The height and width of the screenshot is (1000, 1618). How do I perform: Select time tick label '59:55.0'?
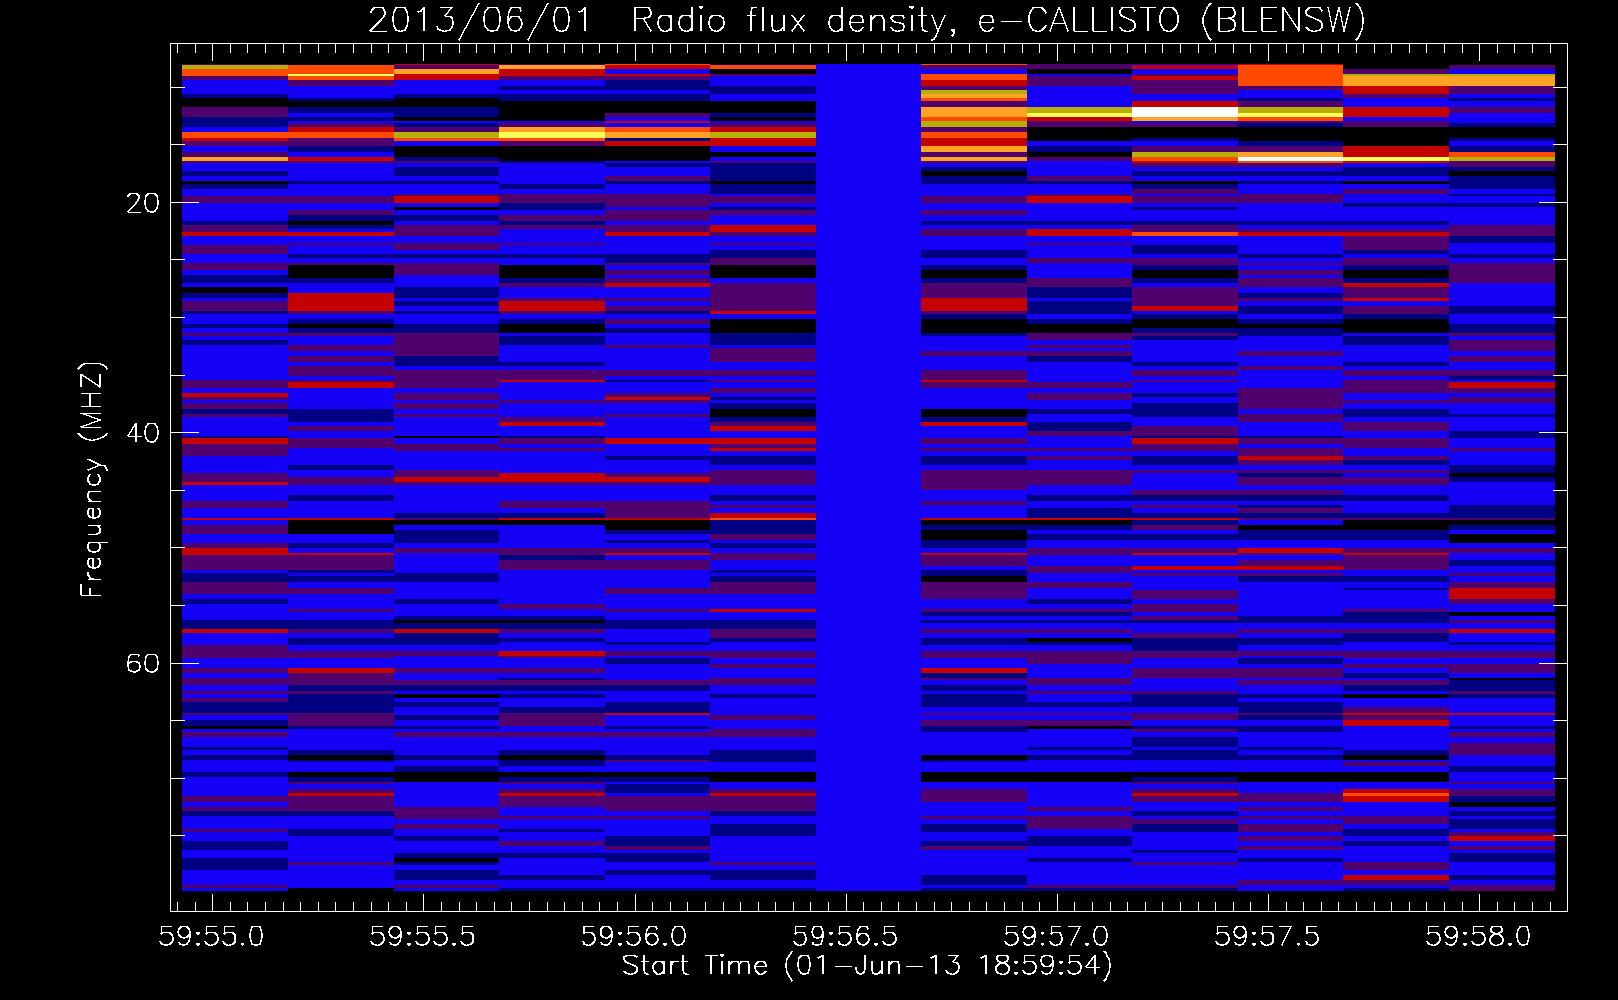point(212,936)
